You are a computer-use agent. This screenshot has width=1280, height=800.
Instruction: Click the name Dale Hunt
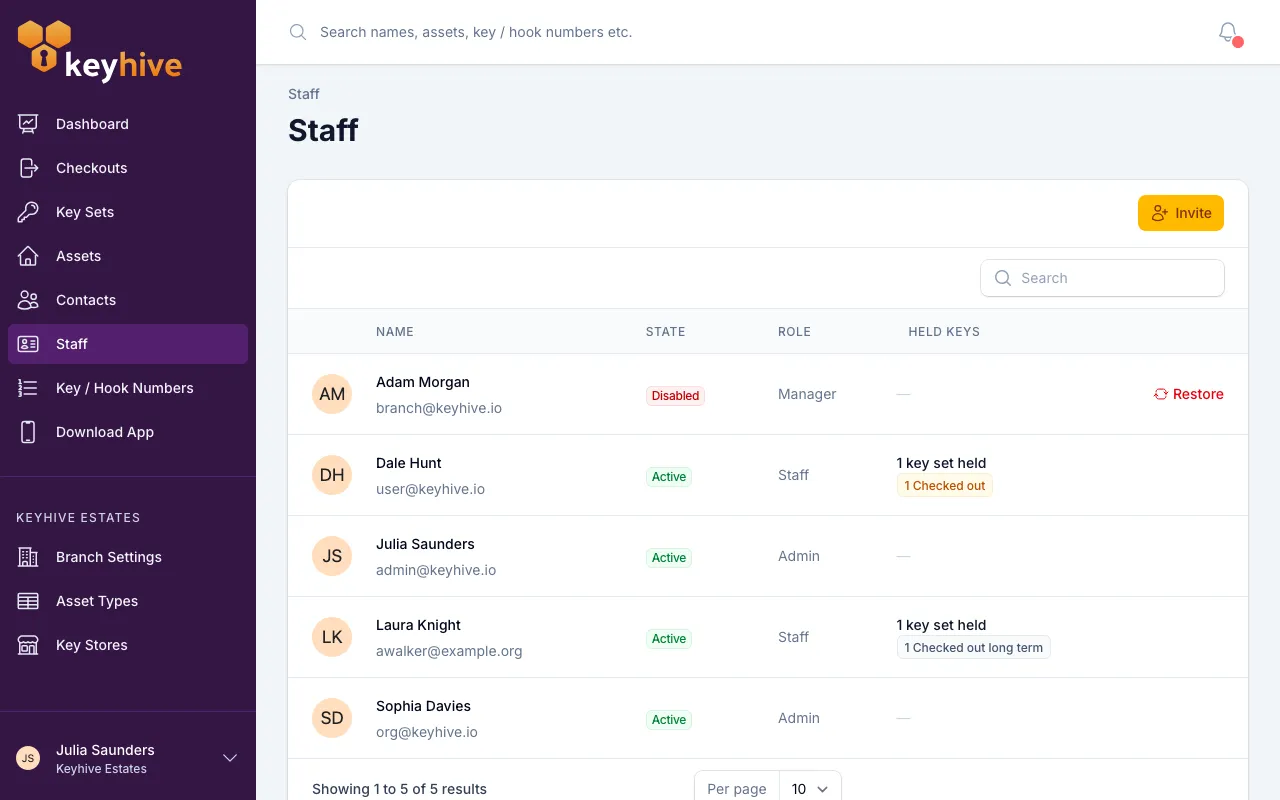pyautogui.click(x=409, y=463)
